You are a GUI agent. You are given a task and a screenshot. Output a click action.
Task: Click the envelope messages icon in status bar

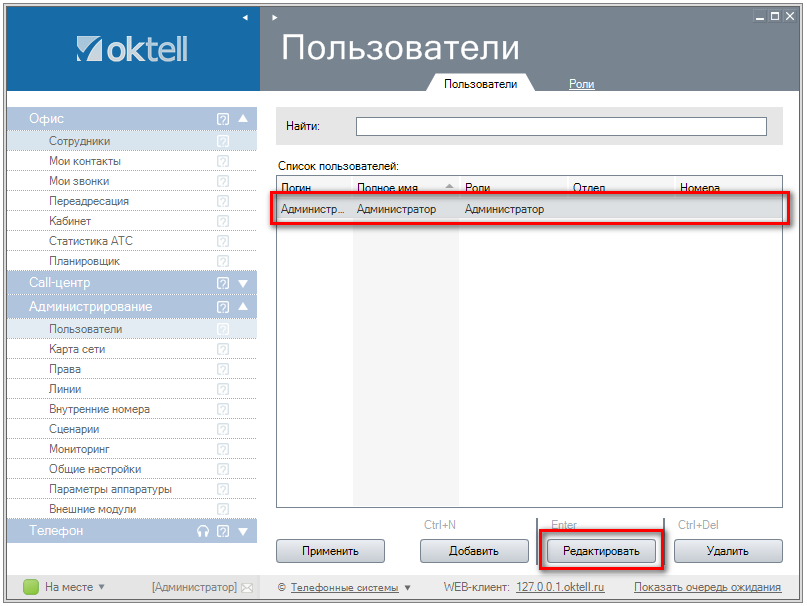[x=247, y=587]
